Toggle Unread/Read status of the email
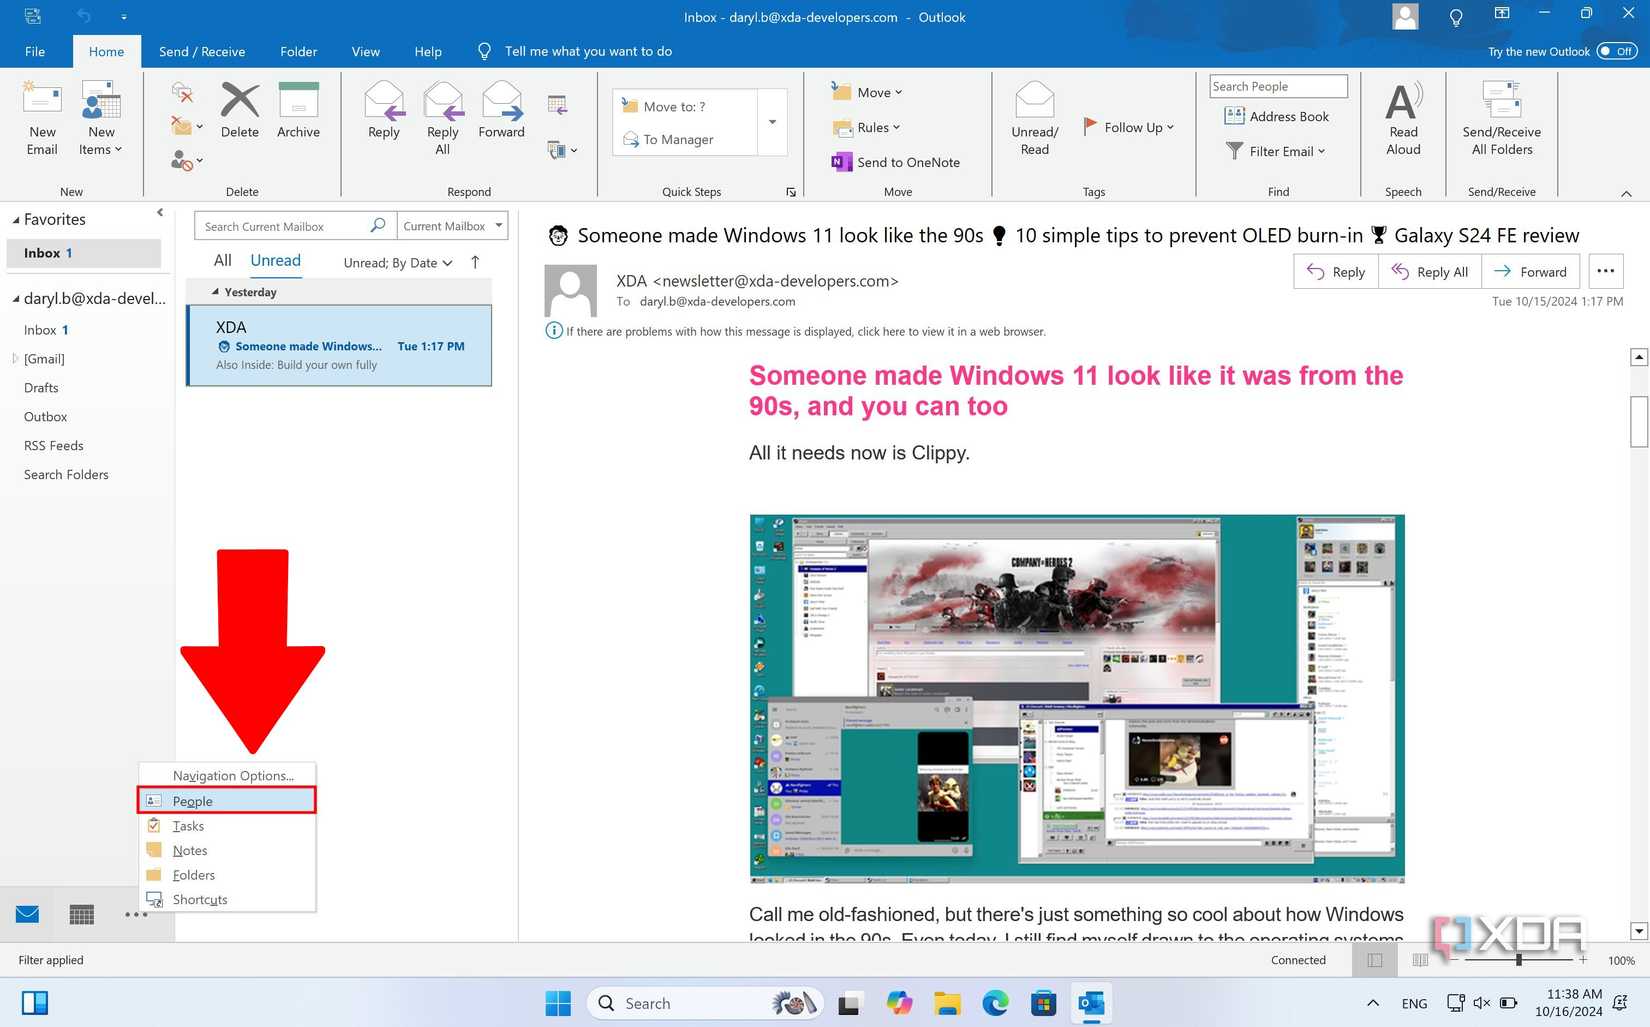 (1034, 118)
